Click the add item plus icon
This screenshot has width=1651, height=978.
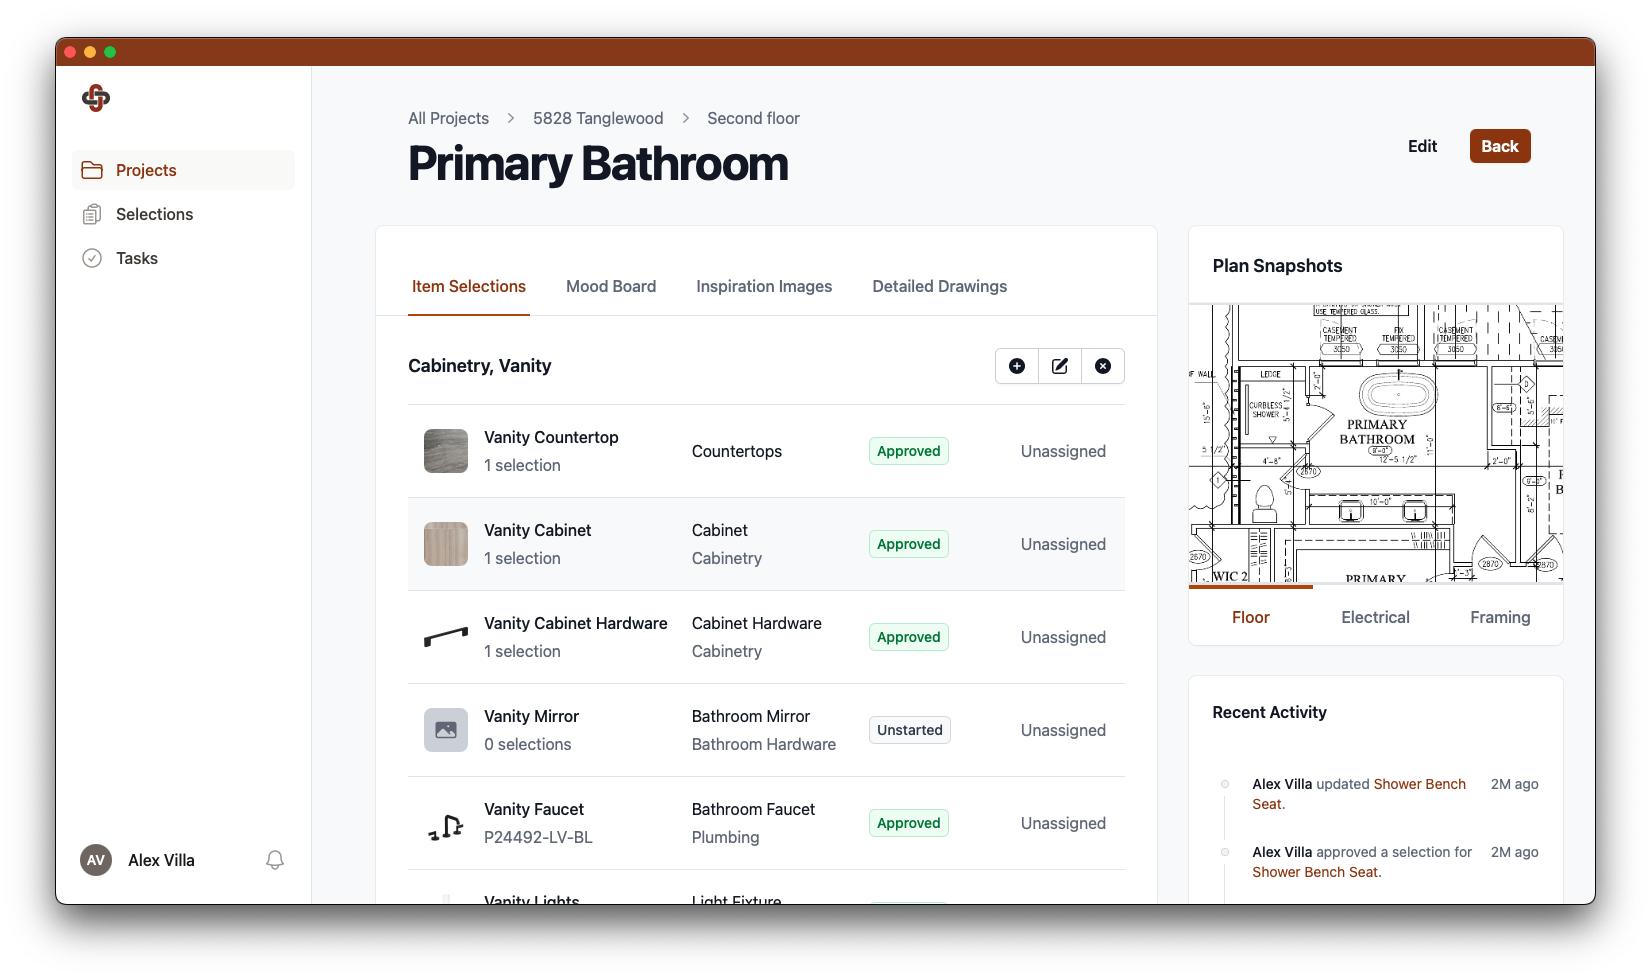click(1017, 366)
